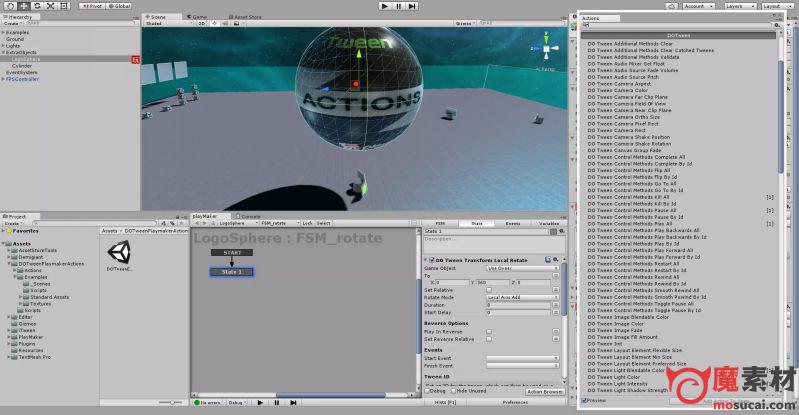The height and width of the screenshot is (415, 799).
Task: Collapse the ExtraObjects item in Hierarchy
Action: point(3,52)
